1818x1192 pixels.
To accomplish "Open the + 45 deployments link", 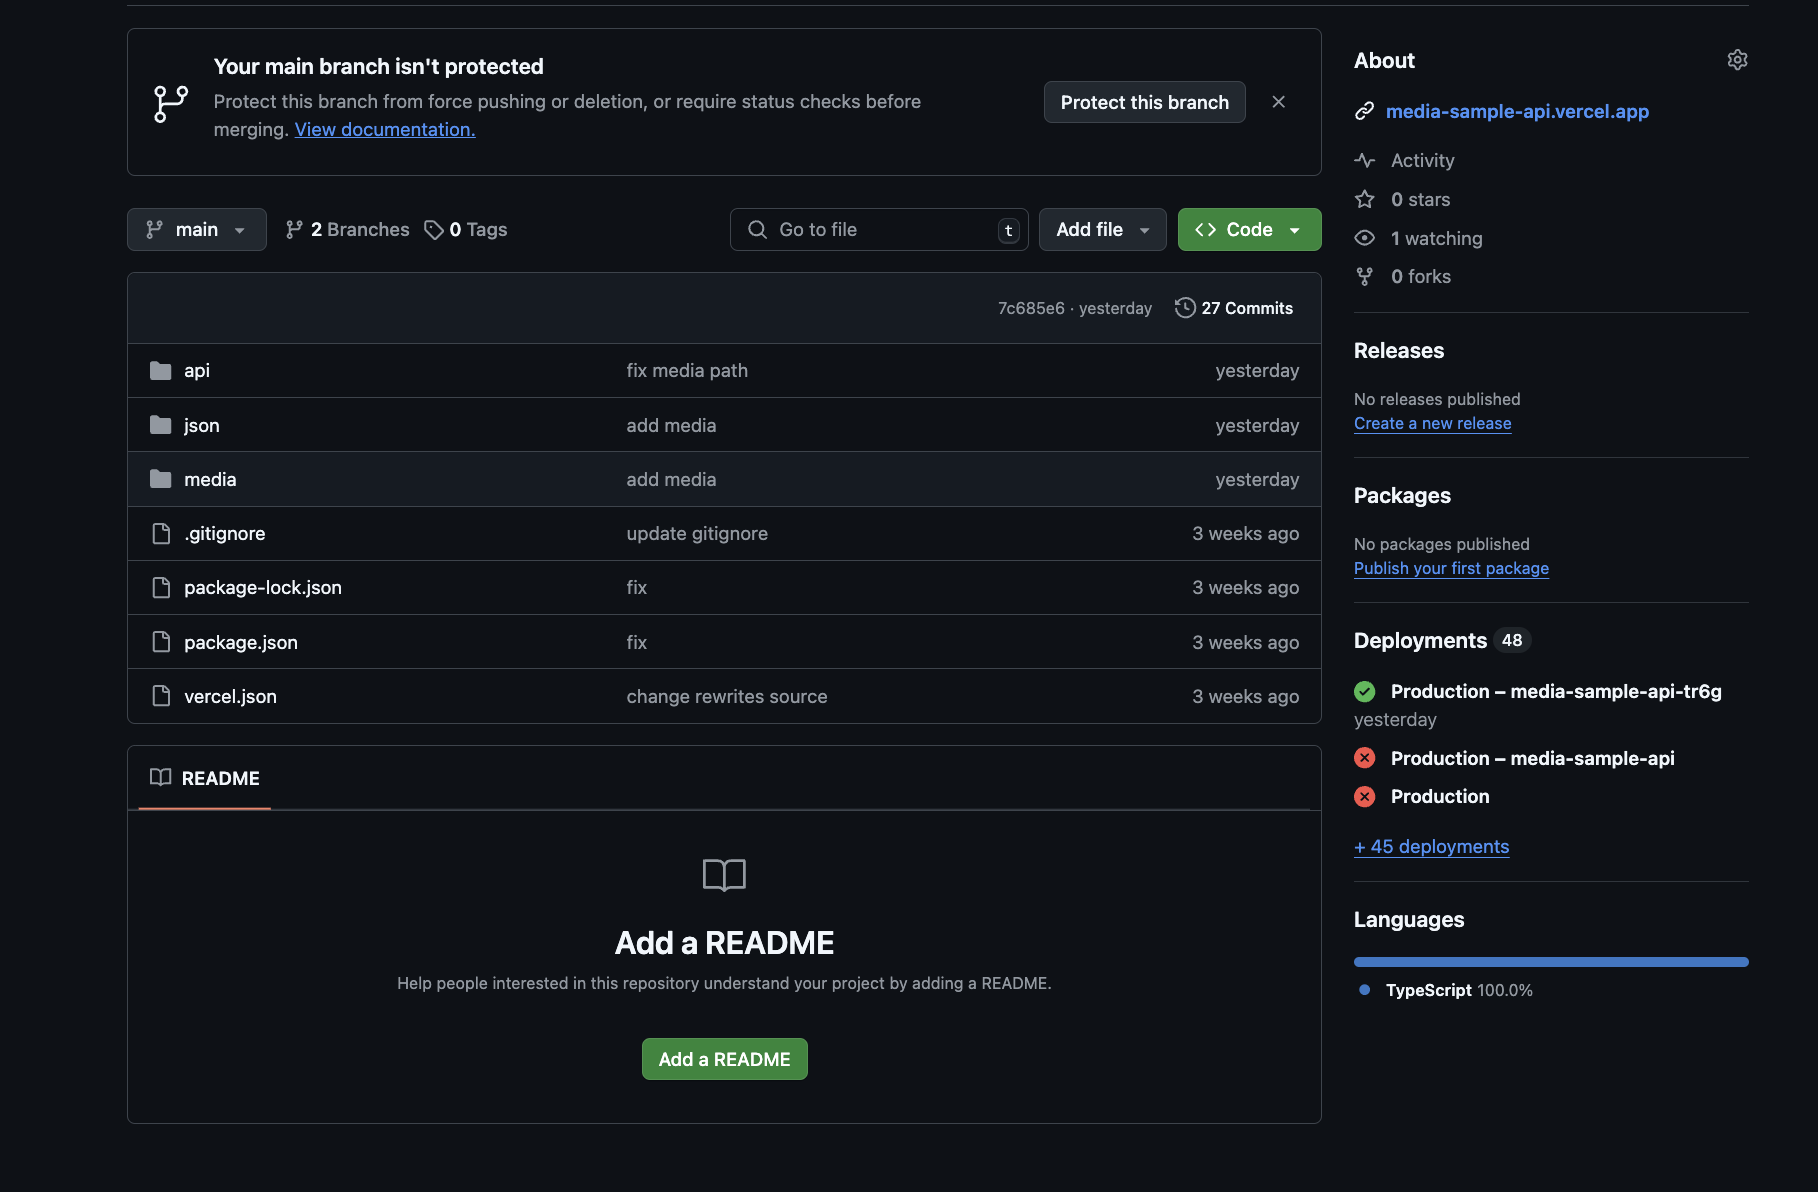I will [x=1431, y=846].
